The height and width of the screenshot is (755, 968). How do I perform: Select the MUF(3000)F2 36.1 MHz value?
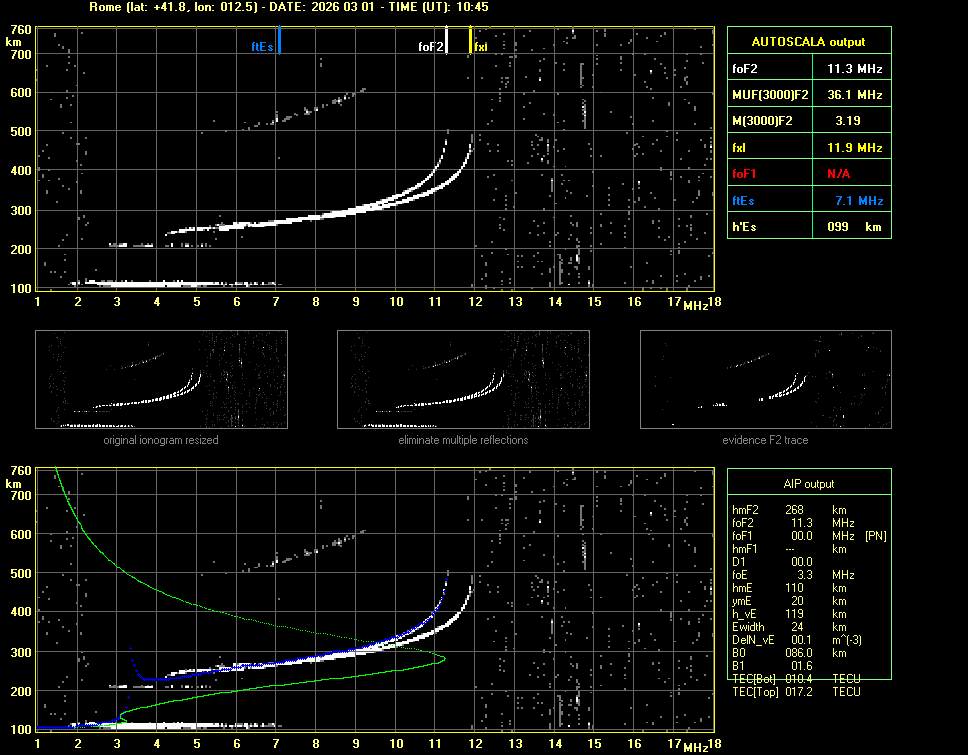coord(854,95)
